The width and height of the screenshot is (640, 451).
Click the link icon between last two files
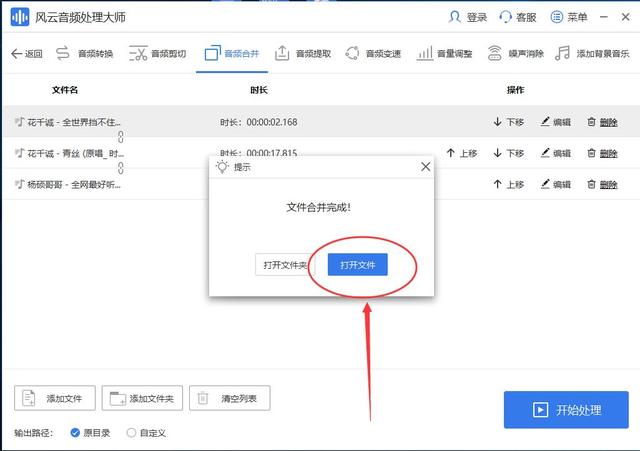[x=120, y=168]
